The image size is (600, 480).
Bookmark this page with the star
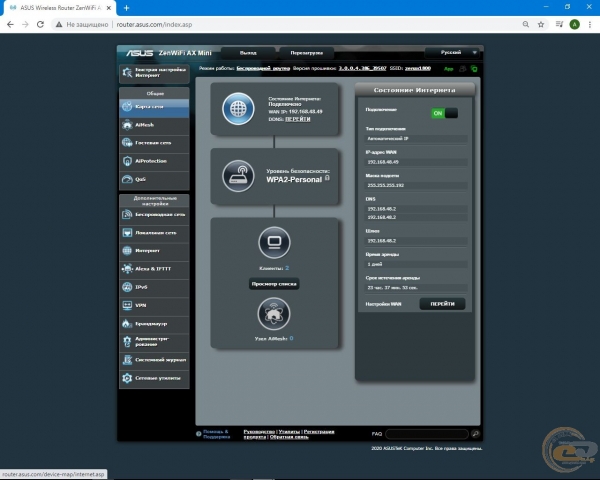(541, 24)
